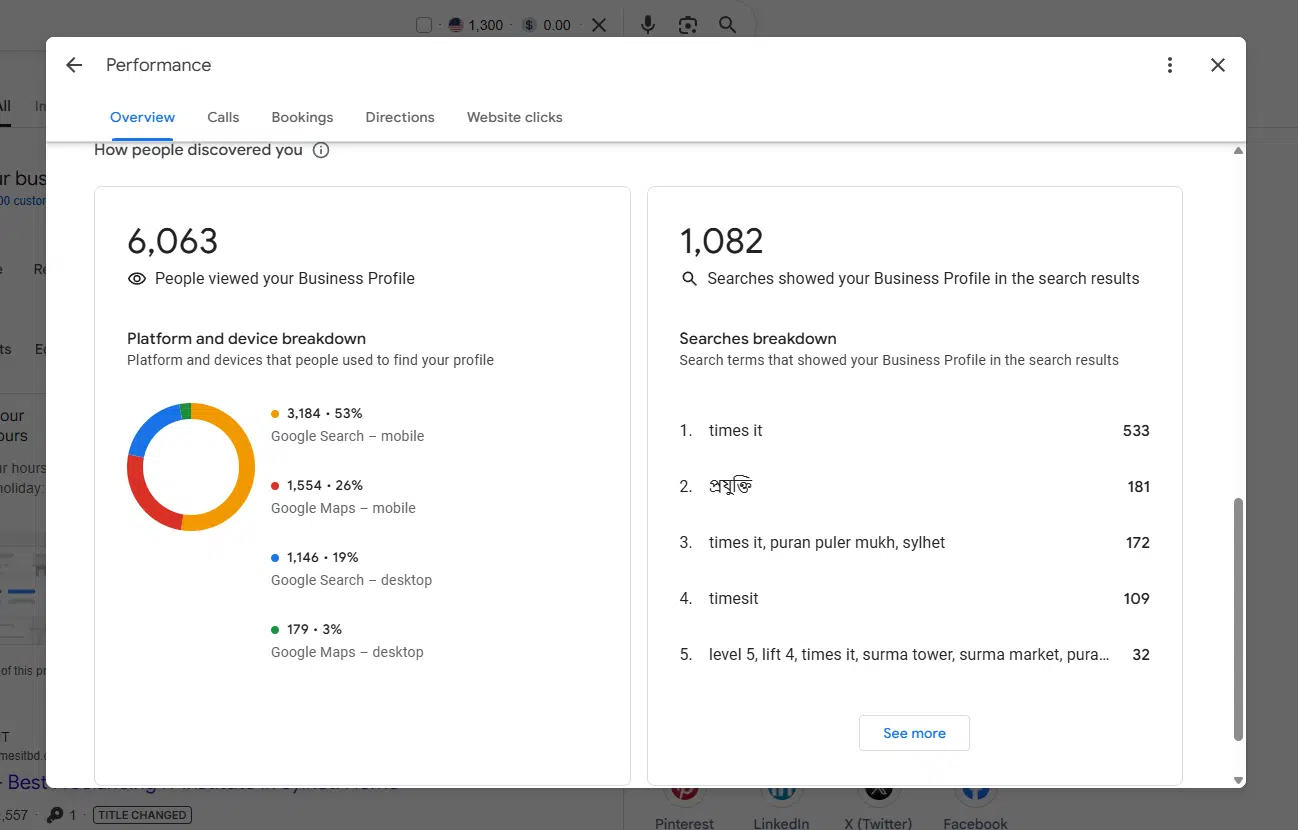Click info icon beside How people discovered you

[321, 150]
